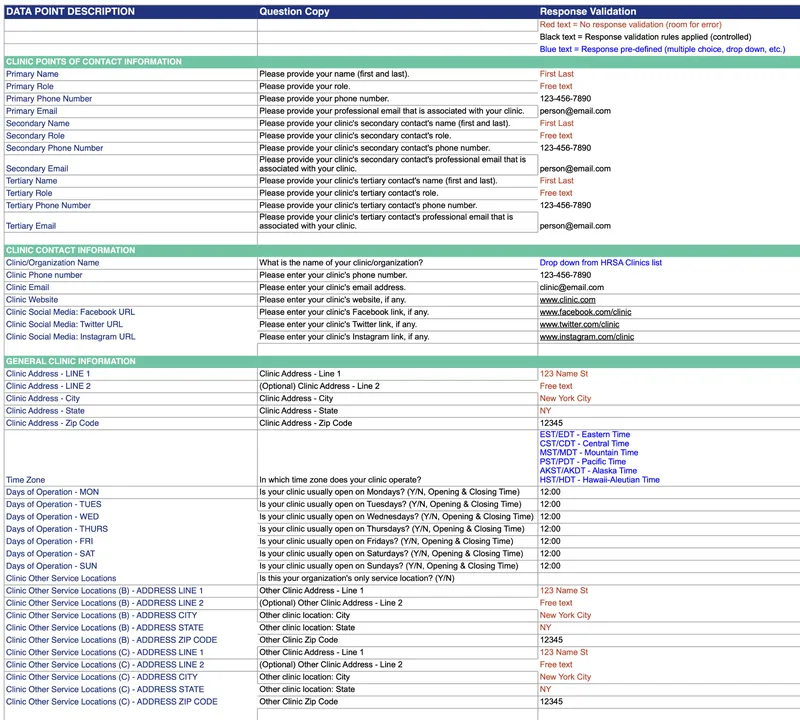Click the Saturdays open question cell
The image size is (800, 720).
(397, 554)
